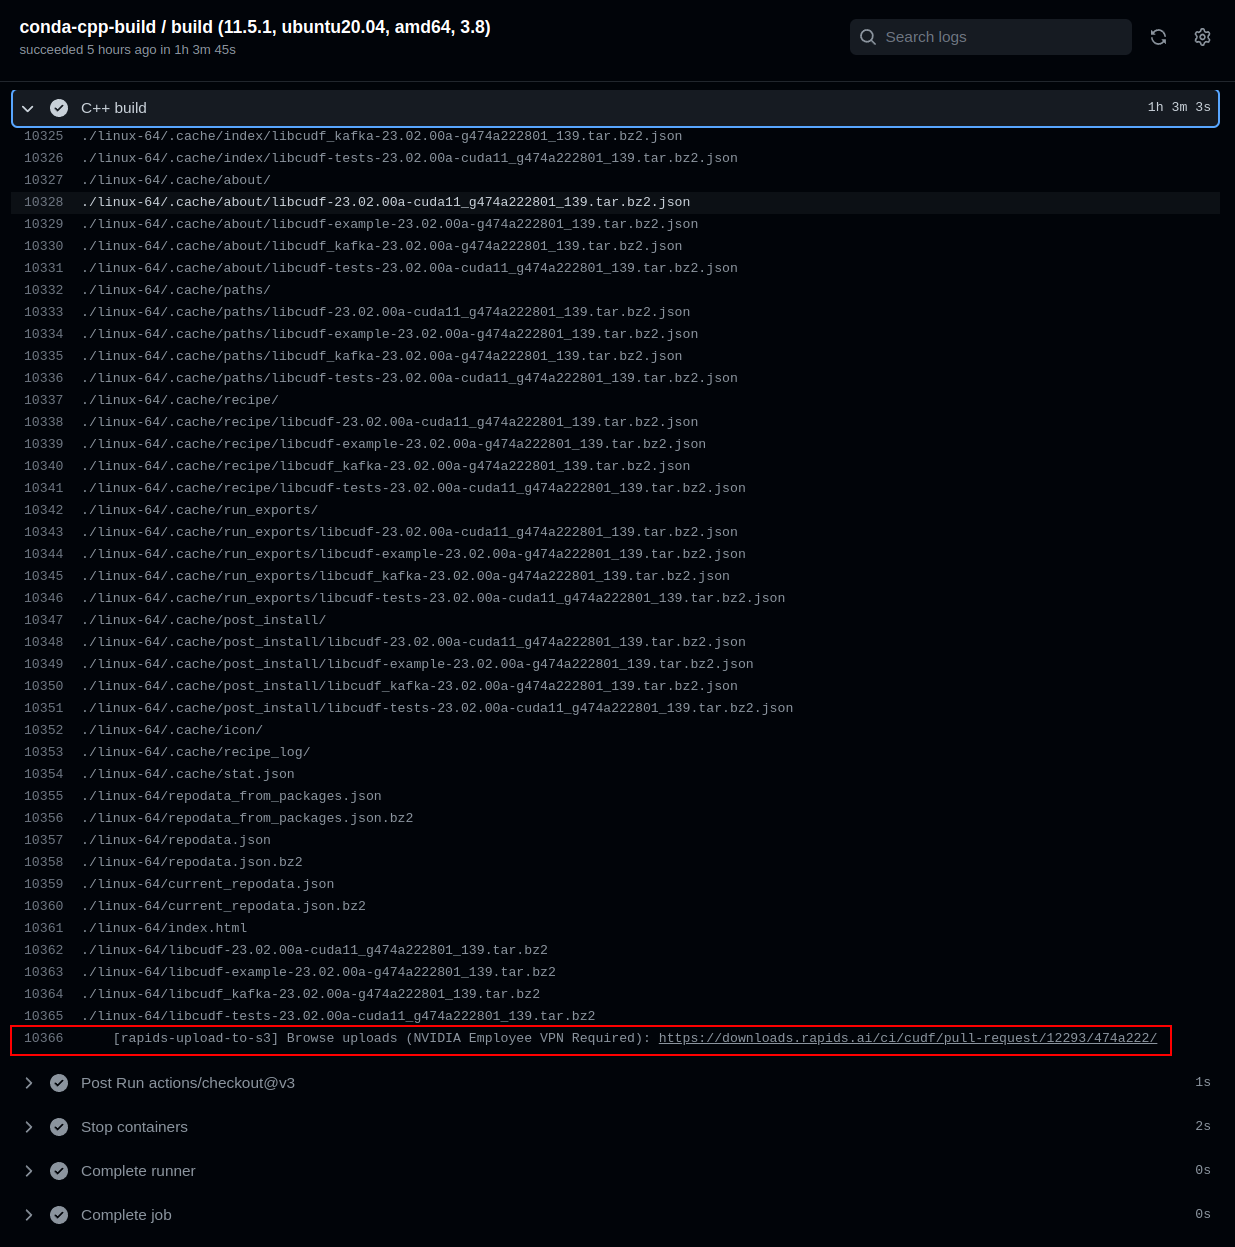Screen dimensions: 1235x1247
Task: Expand the Complete runner step chevron
Action: [28, 1171]
